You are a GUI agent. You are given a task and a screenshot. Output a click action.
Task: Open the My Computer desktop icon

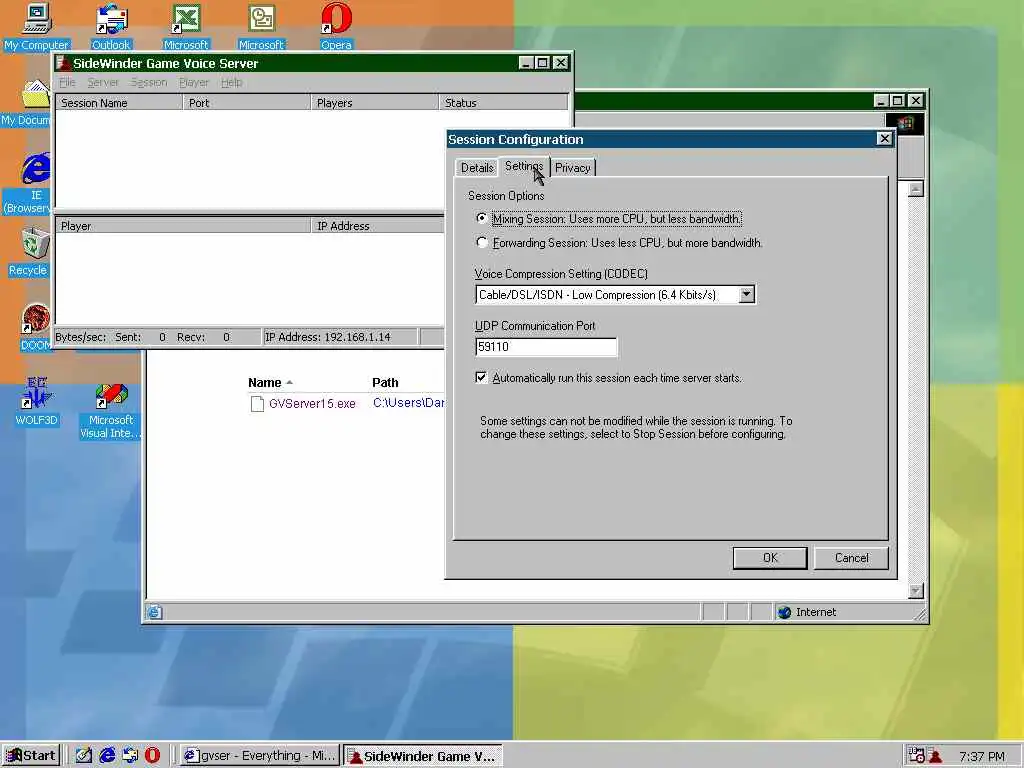click(36, 26)
